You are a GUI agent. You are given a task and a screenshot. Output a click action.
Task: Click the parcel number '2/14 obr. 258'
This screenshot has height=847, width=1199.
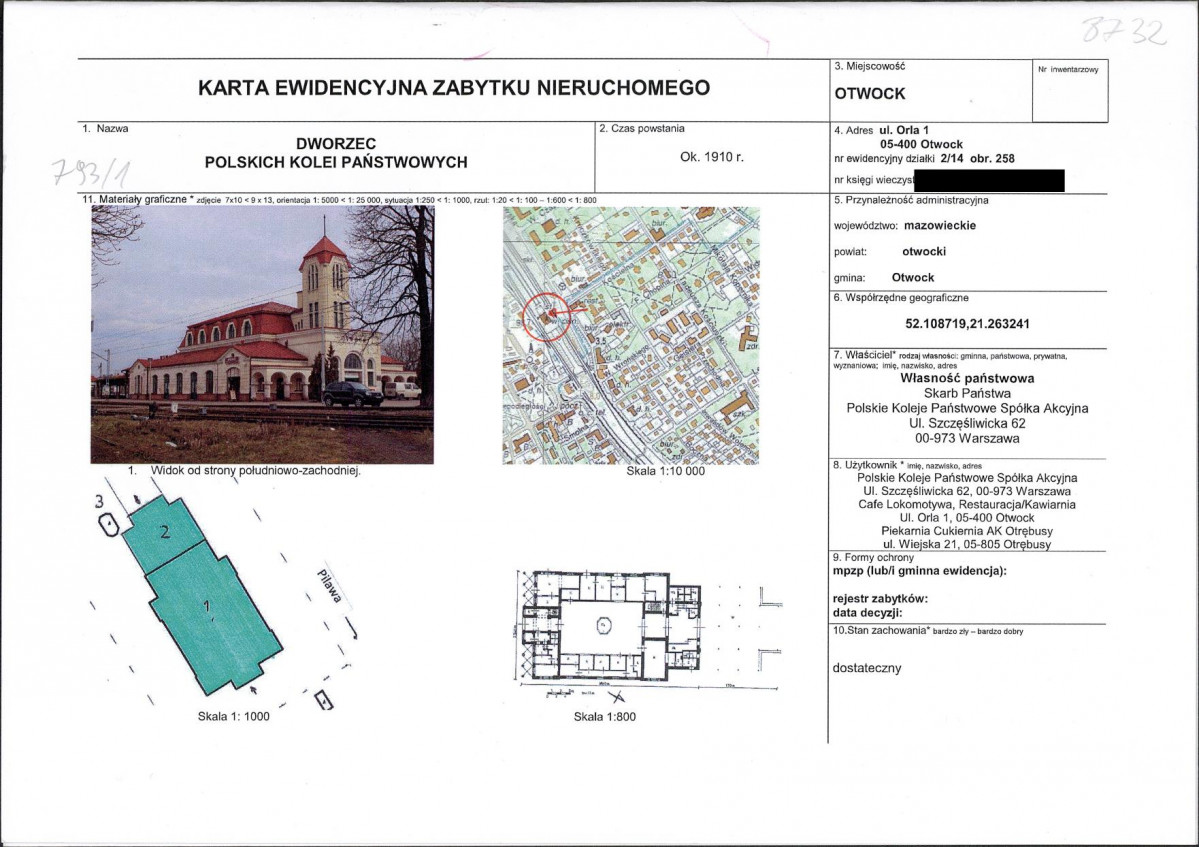[977, 159]
